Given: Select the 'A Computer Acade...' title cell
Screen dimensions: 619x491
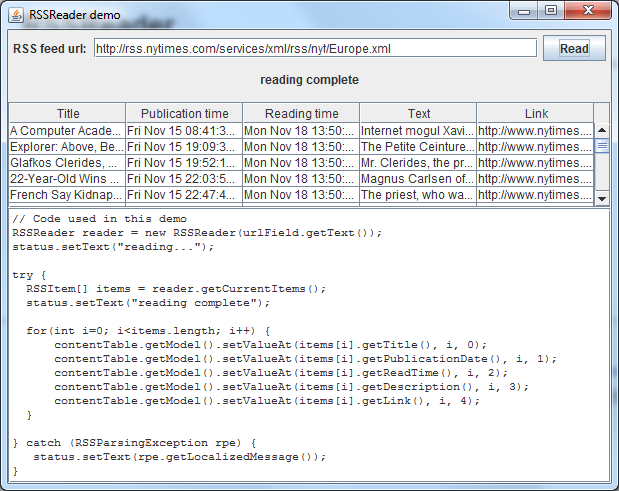Looking at the screenshot, I should click(66, 130).
